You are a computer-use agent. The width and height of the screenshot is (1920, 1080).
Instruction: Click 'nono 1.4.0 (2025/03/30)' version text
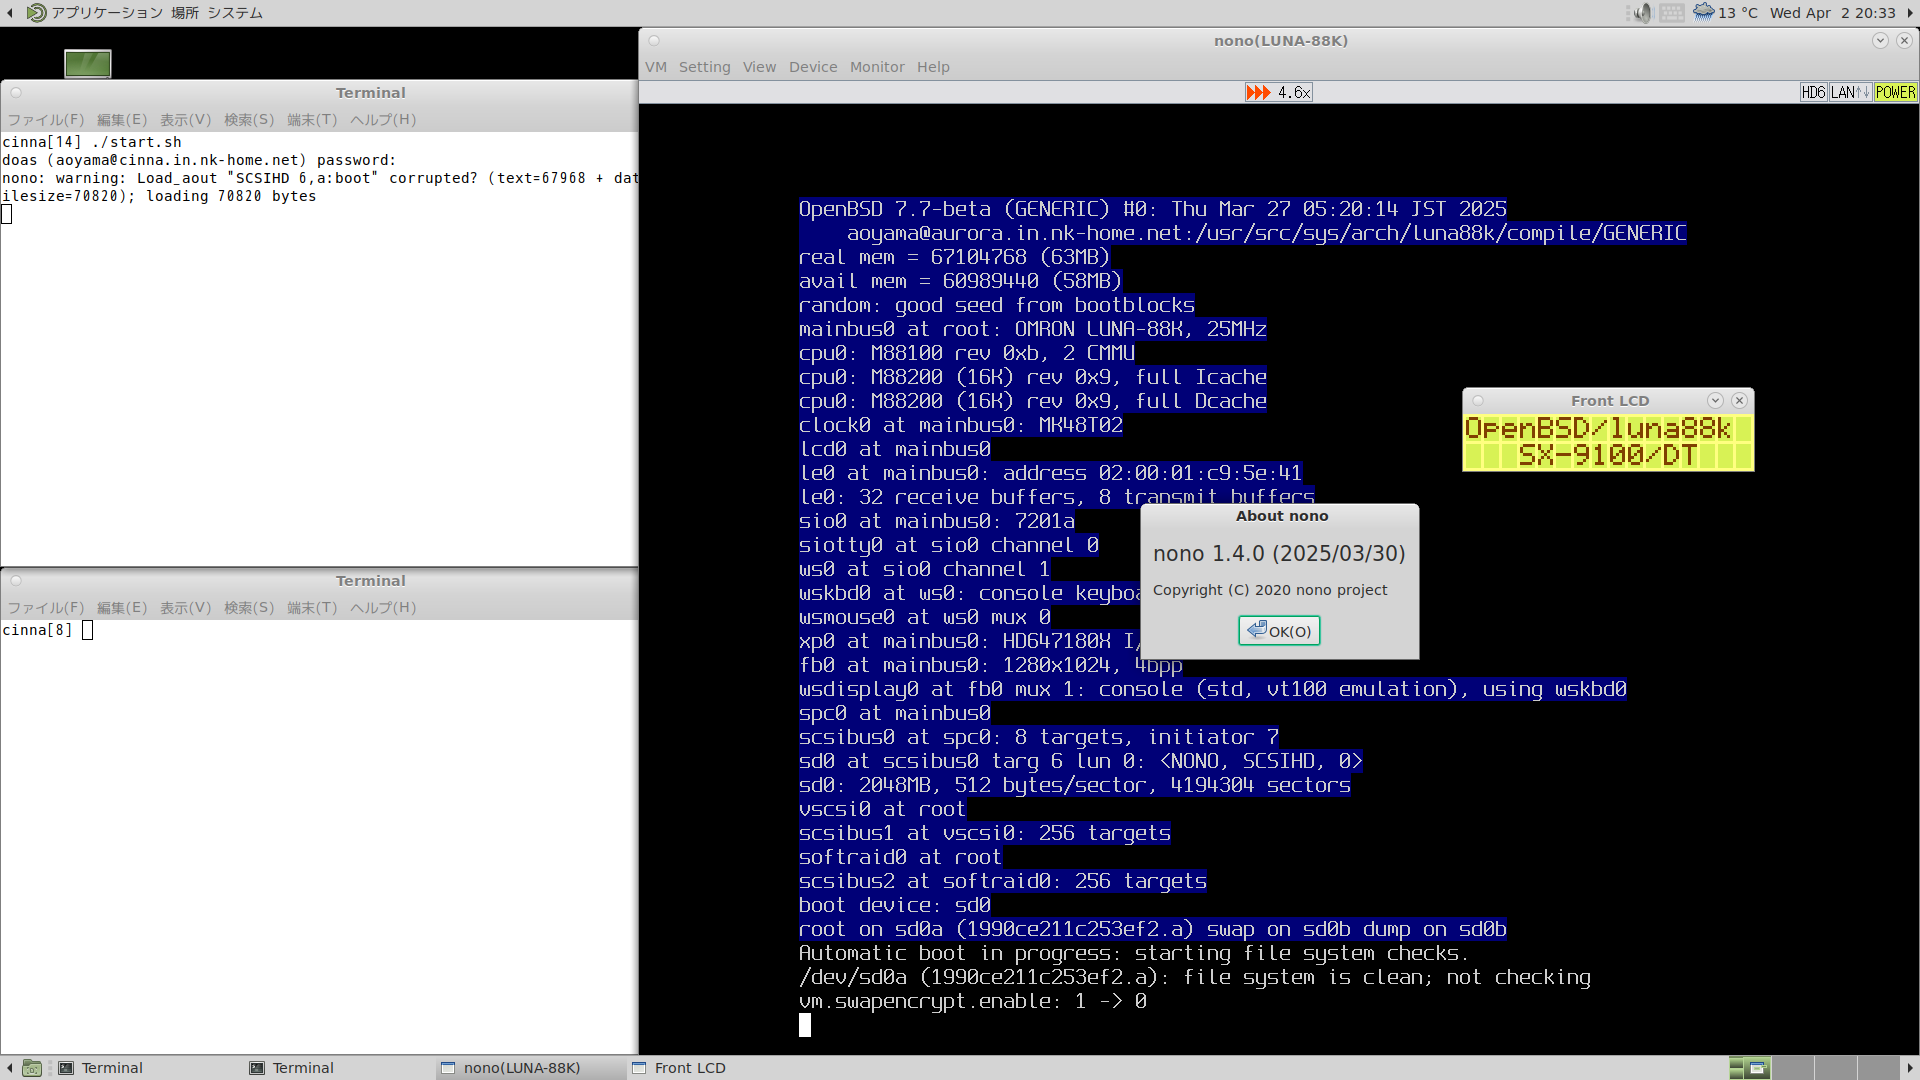click(x=1279, y=554)
